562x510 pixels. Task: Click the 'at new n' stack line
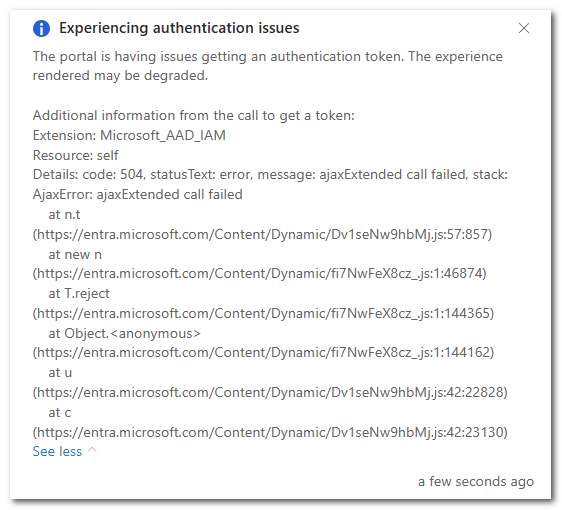75,254
